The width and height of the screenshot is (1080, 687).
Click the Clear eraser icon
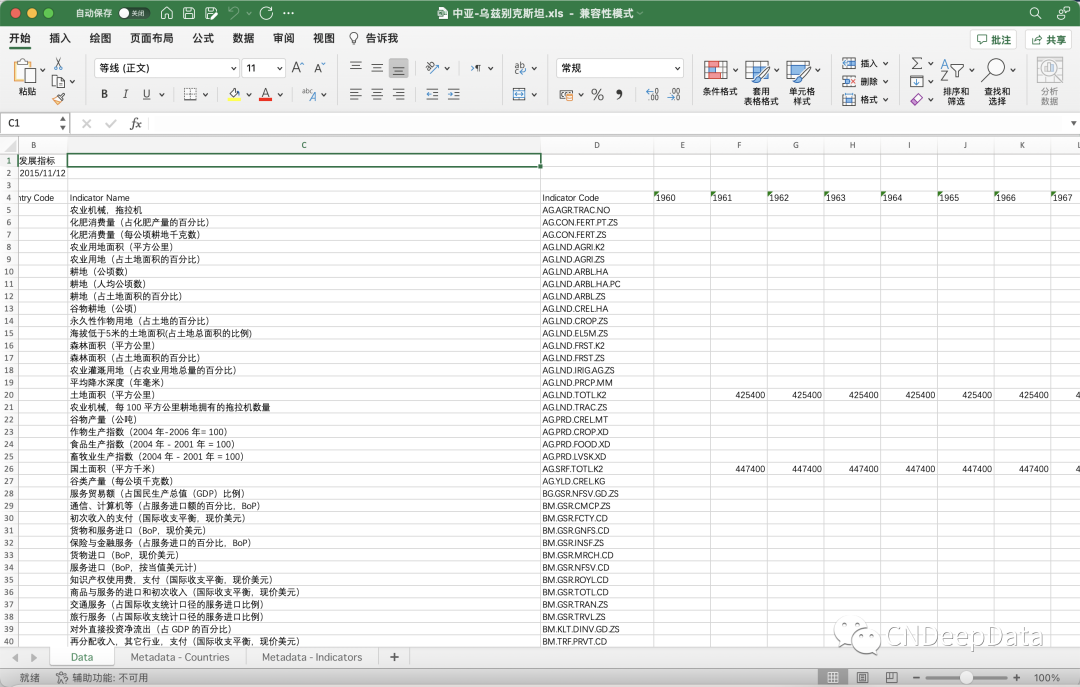pos(916,100)
